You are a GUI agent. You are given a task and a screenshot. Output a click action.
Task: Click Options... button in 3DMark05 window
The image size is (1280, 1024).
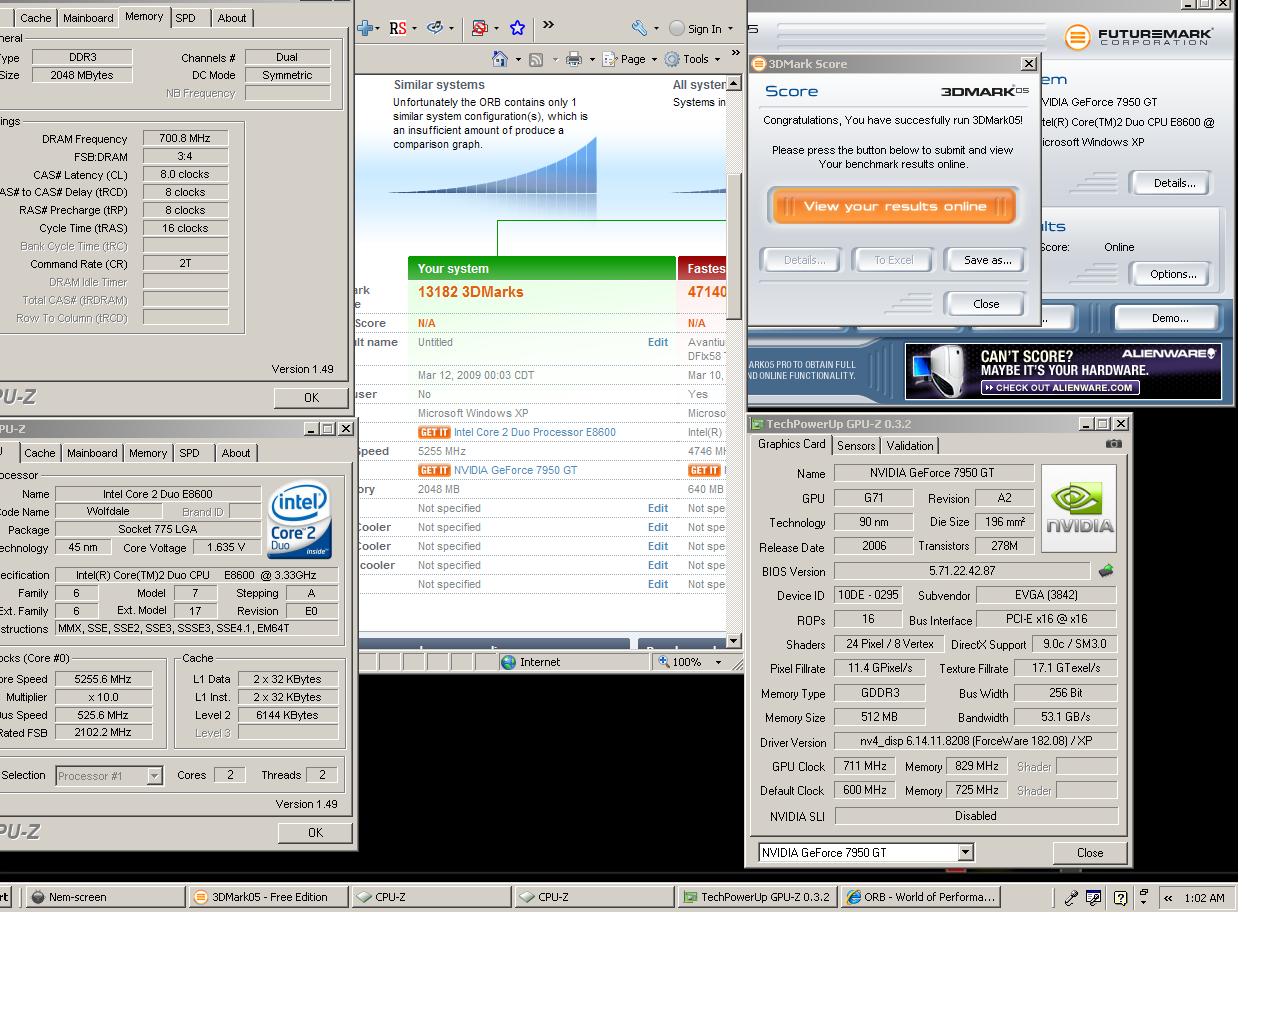[1173, 274]
